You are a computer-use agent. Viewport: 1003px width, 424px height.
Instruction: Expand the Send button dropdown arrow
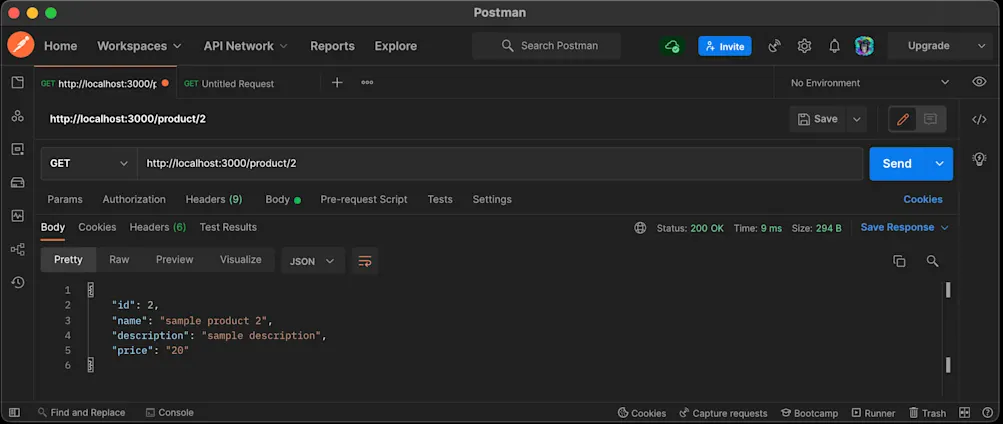click(939, 164)
